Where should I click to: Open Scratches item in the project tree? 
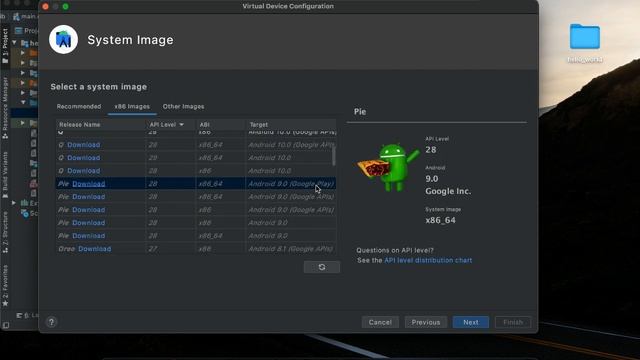(29, 213)
